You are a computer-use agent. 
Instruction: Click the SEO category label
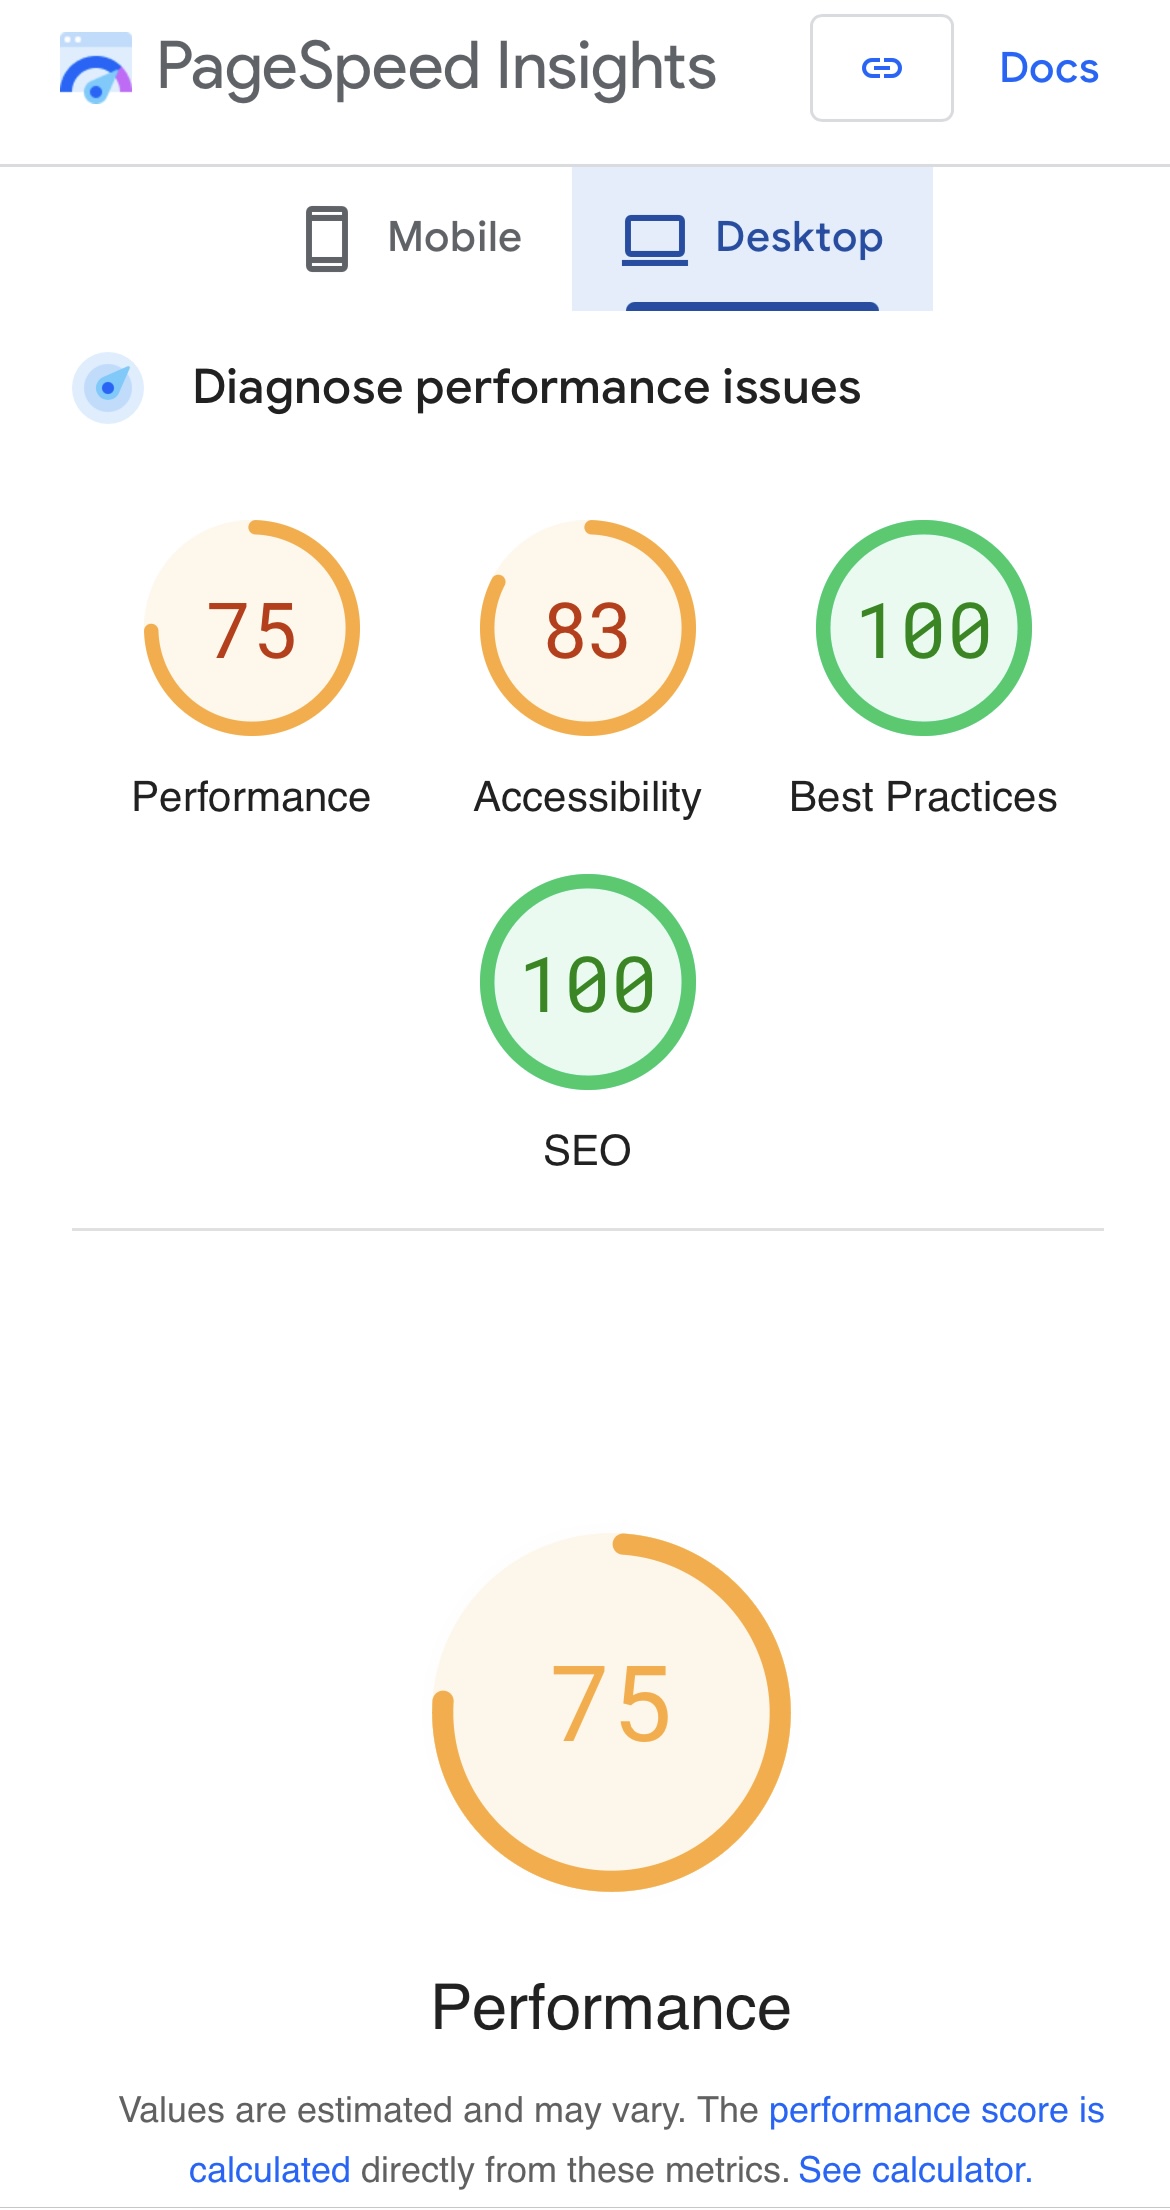tap(587, 1151)
